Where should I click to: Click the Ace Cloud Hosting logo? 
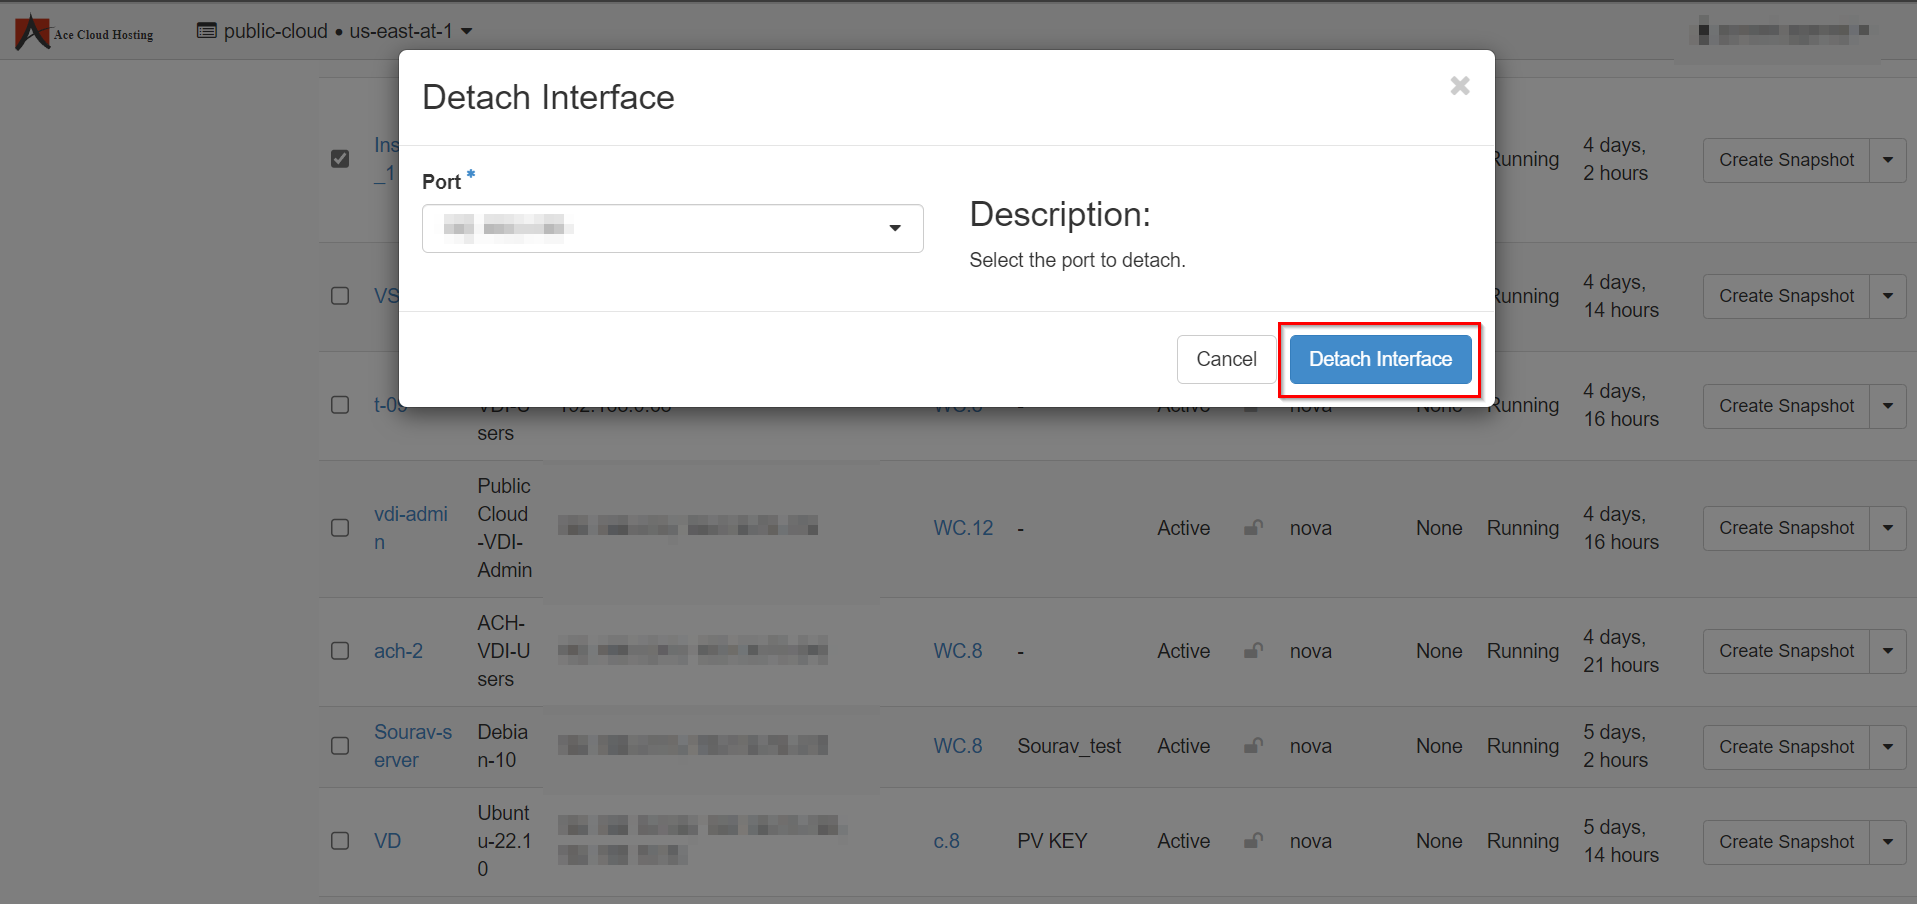pos(84,30)
